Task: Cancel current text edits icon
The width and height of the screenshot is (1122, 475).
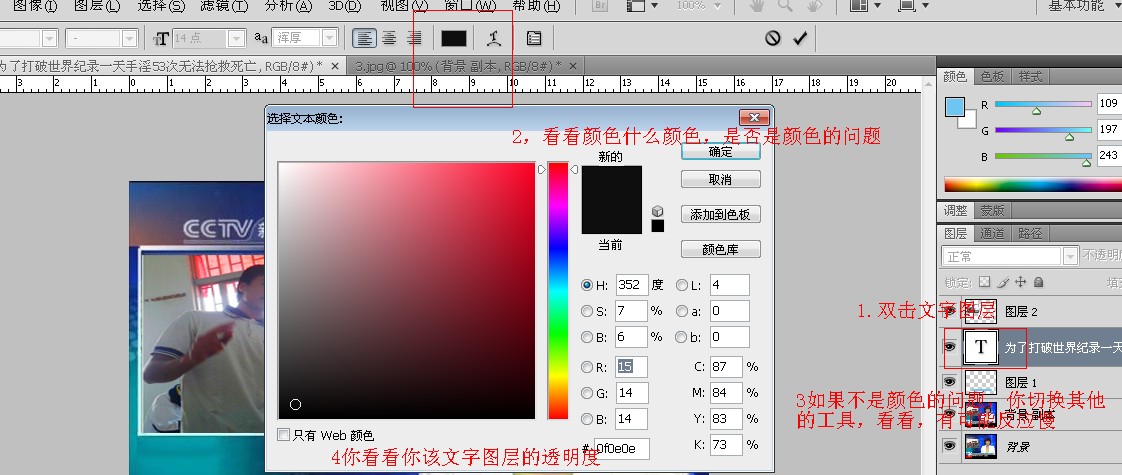Action: (772, 38)
